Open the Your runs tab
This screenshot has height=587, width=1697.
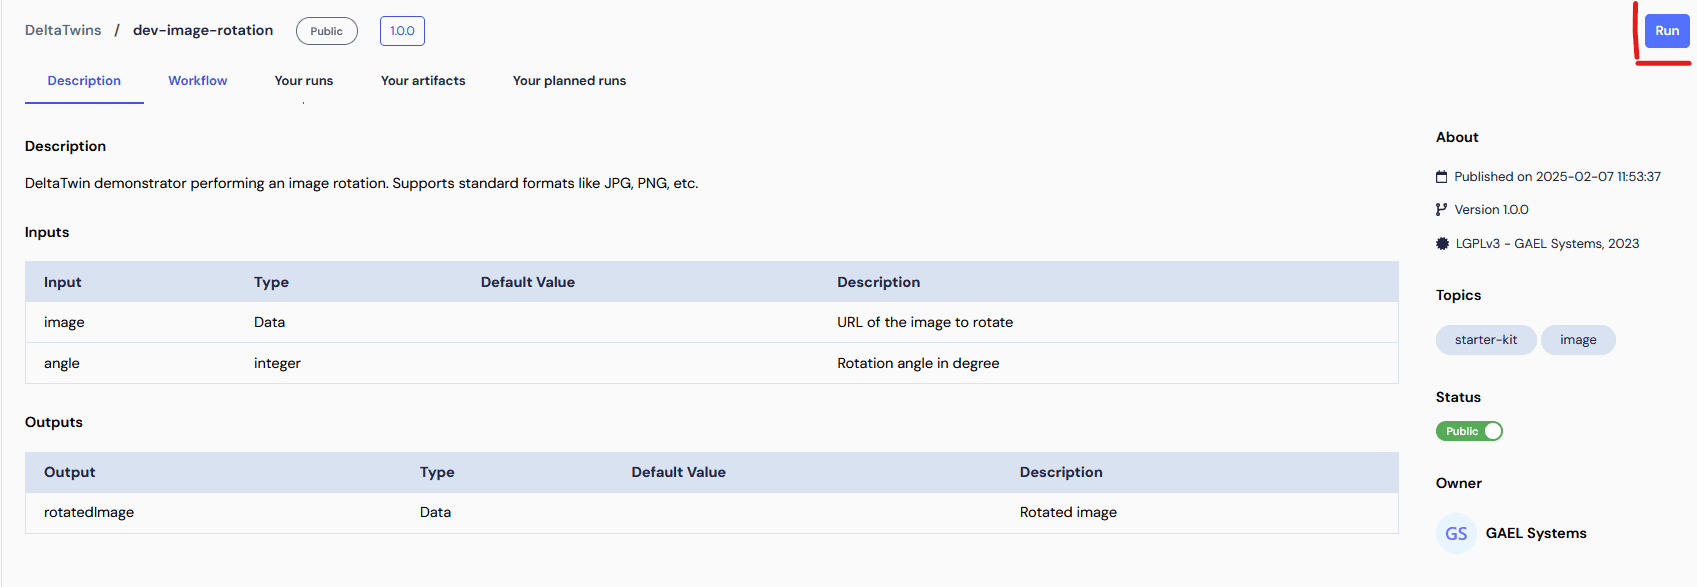point(304,81)
